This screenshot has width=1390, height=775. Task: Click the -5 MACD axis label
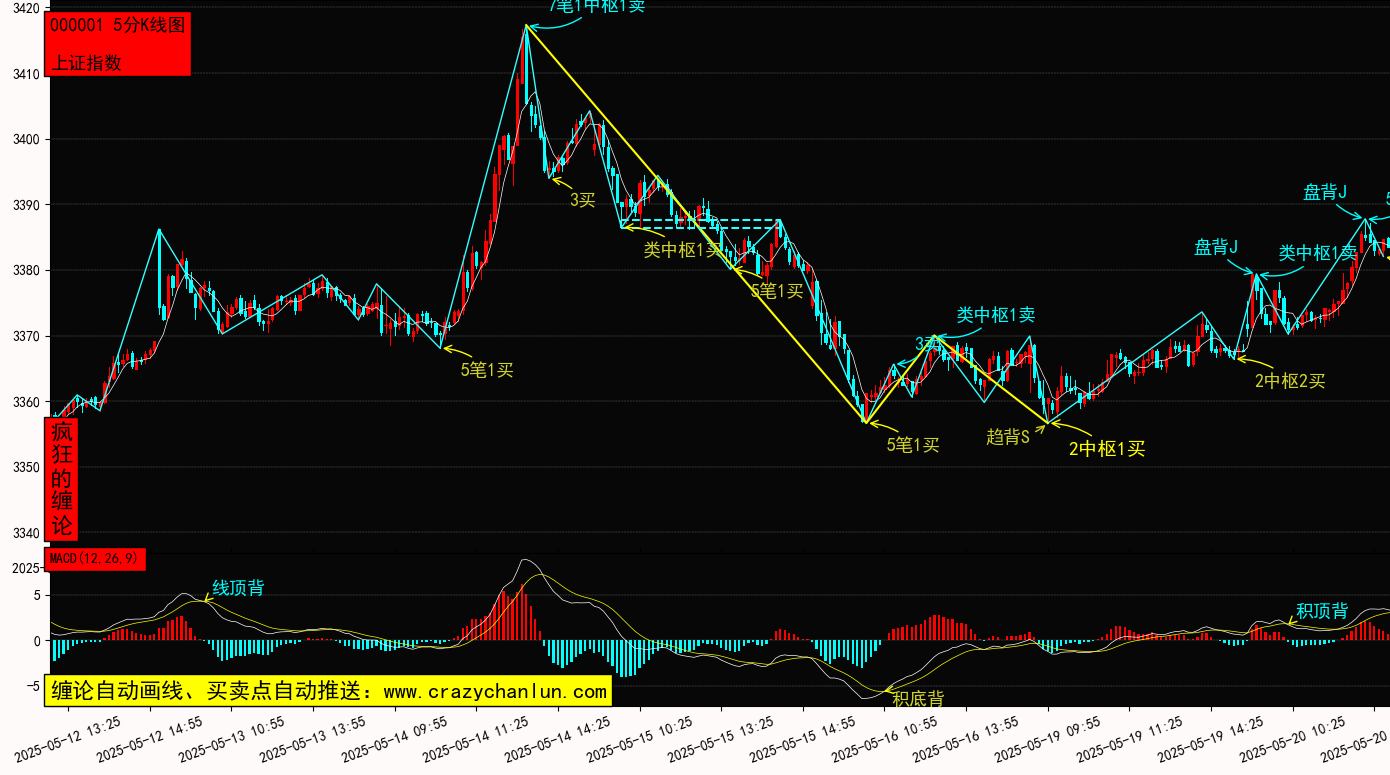(31, 687)
